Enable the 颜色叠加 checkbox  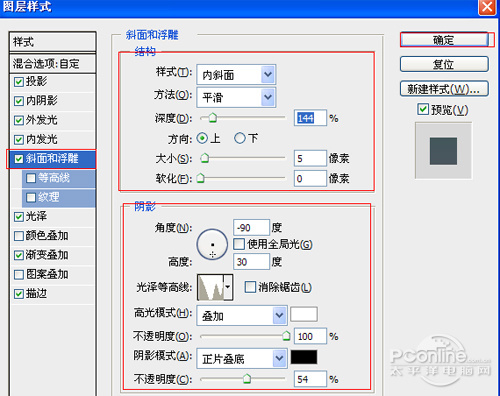pyautogui.click(x=19, y=236)
